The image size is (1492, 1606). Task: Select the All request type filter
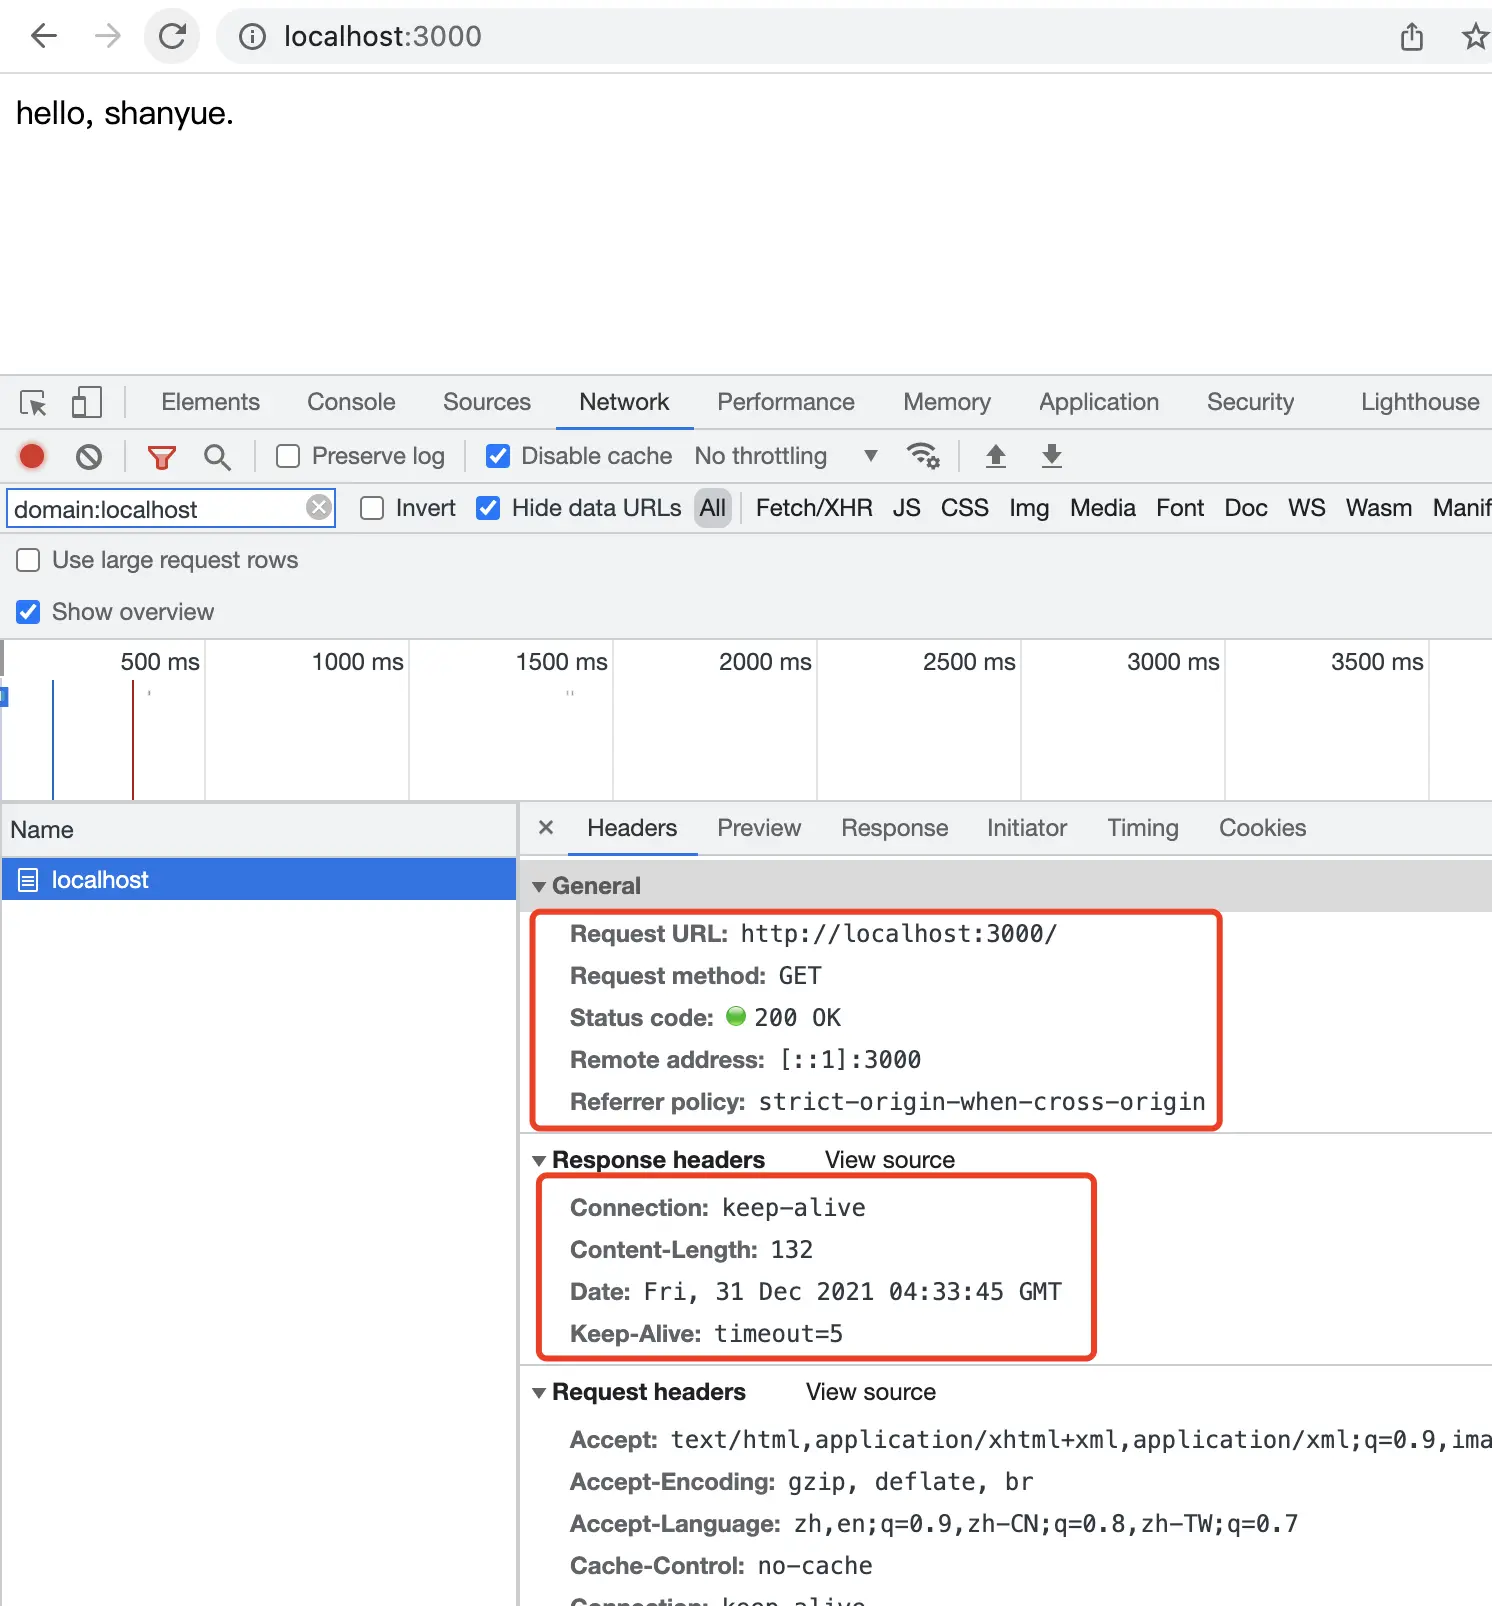pyautogui.click(x=713, y=508)
